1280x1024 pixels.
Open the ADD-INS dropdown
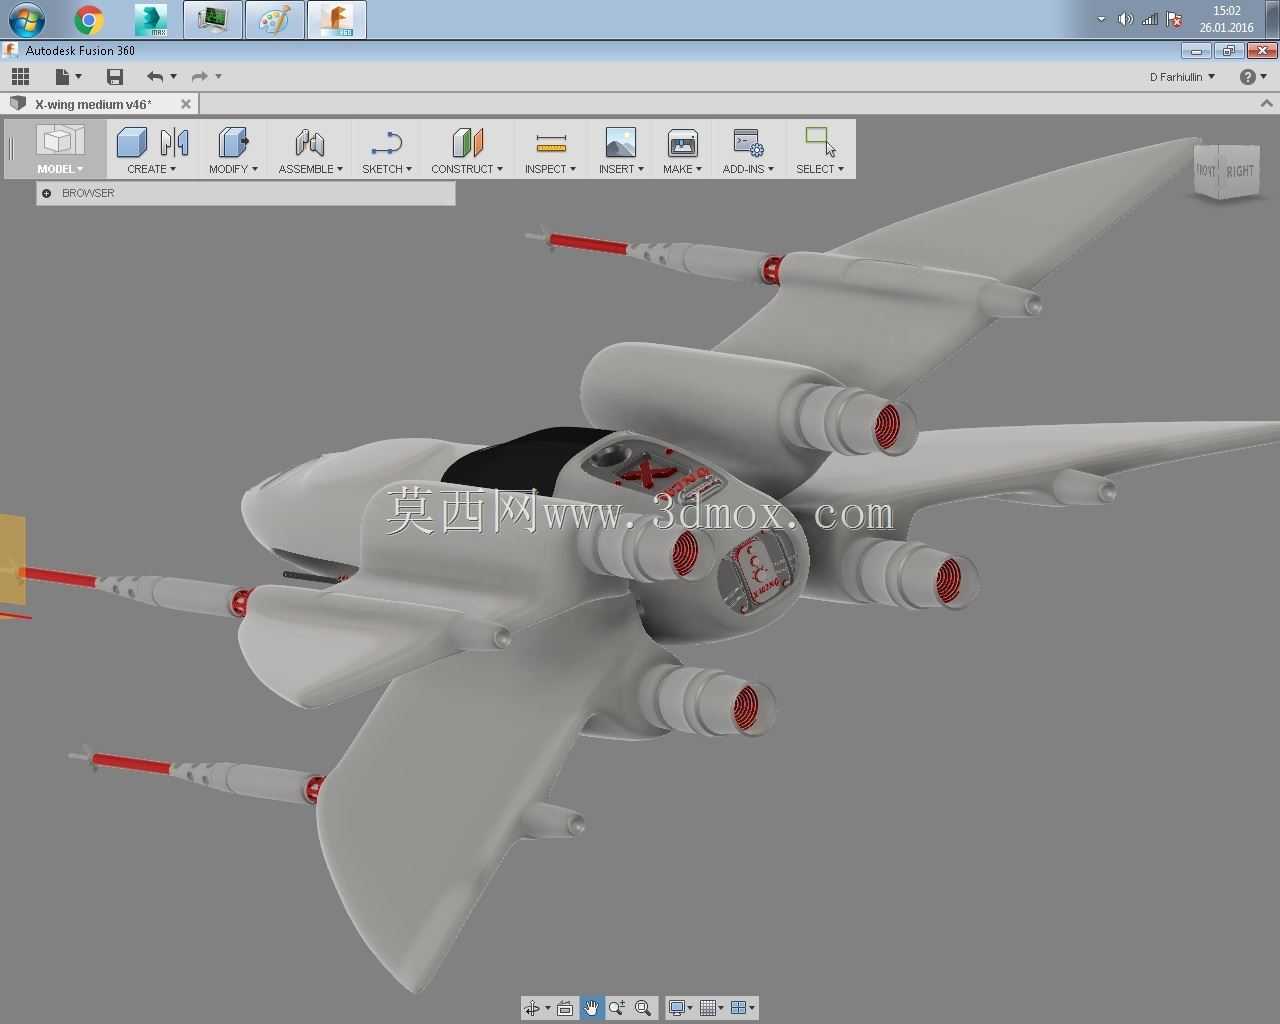click(x=748, y=169)
